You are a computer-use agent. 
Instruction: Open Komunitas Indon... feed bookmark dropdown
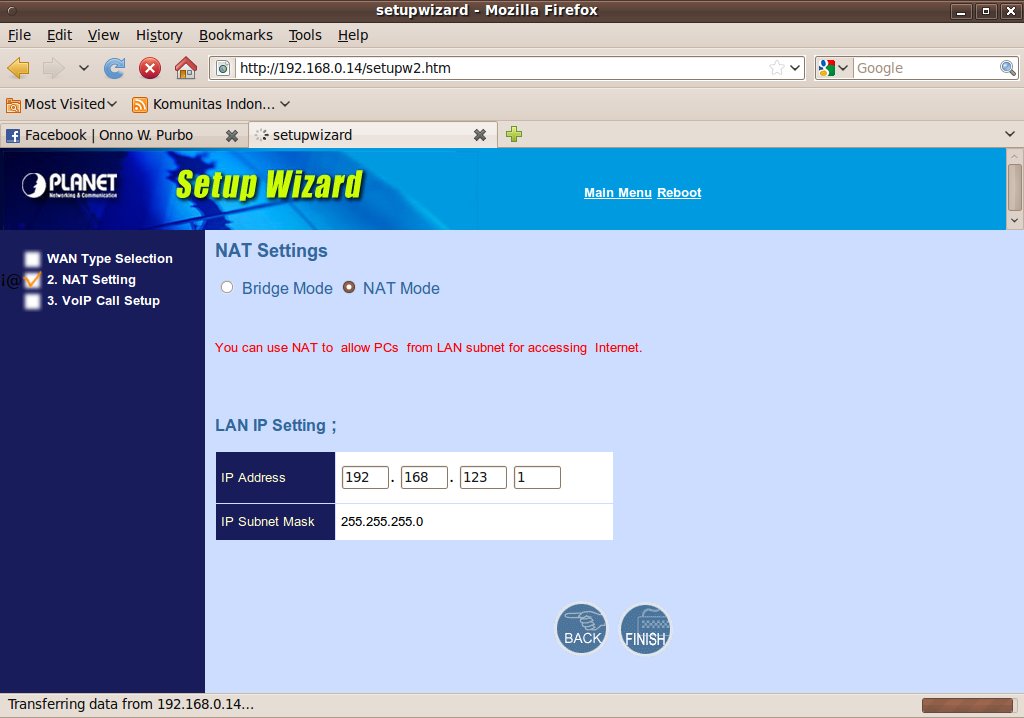click(x=285, y=105)
